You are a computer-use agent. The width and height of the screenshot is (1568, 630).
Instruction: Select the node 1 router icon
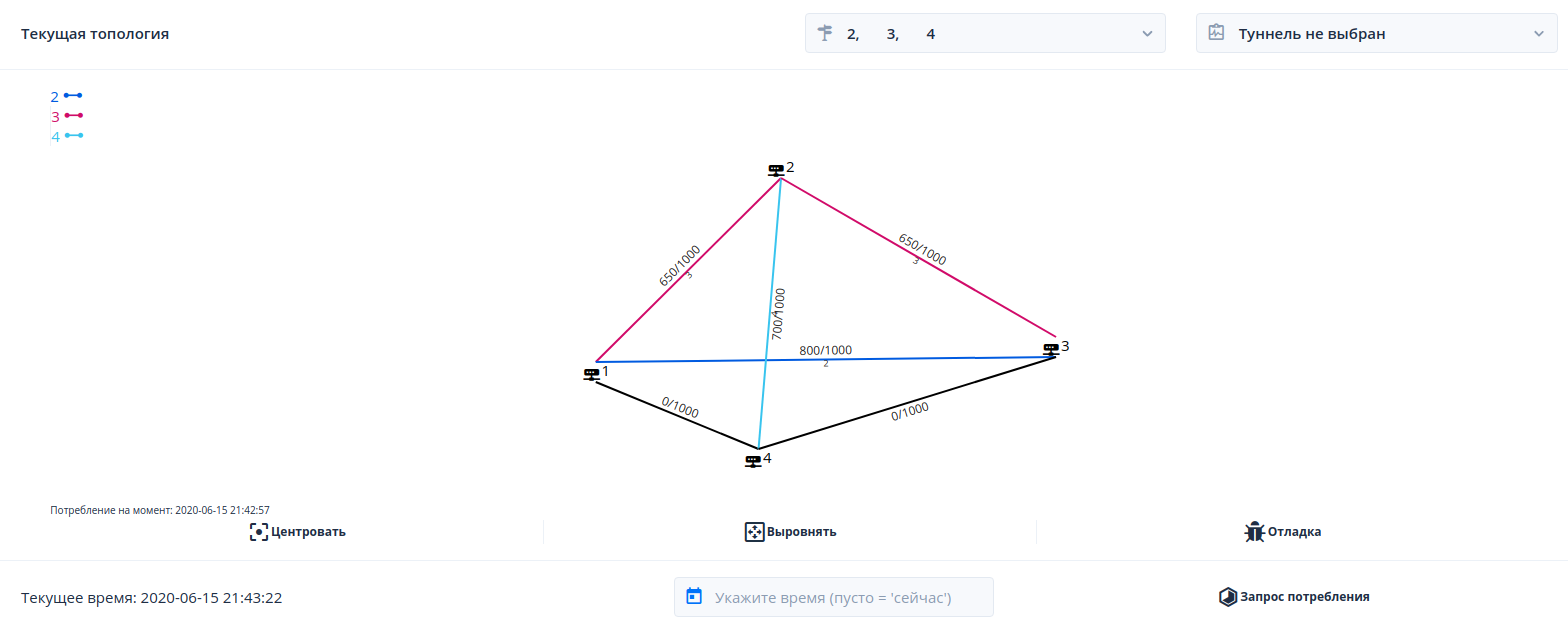coord(591,374)
